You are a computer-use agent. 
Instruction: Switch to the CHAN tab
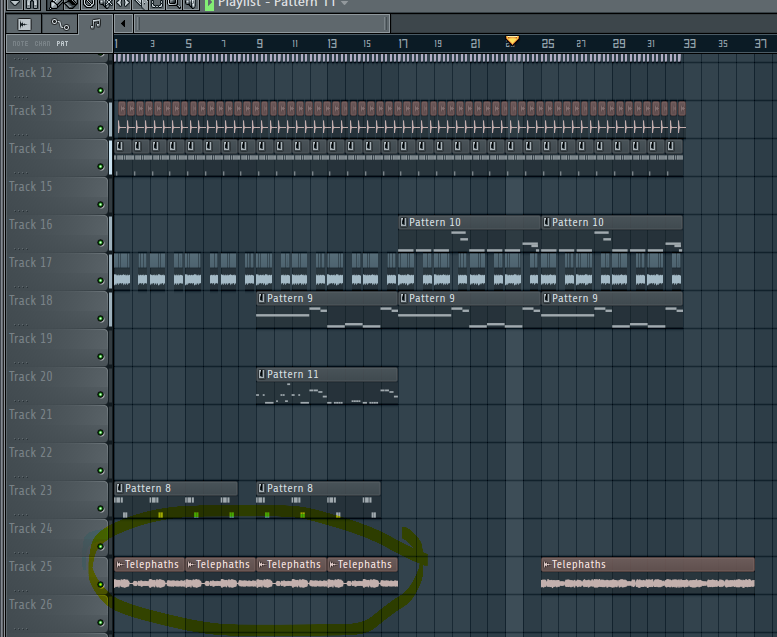(42, 44)
